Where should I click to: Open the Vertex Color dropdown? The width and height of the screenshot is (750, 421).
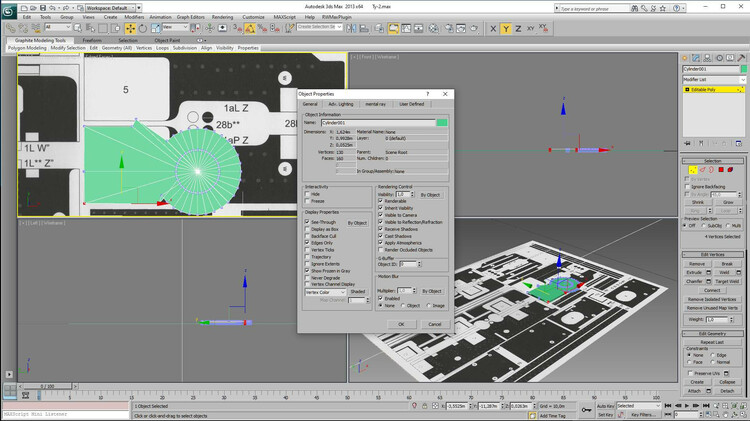[325, 292]
